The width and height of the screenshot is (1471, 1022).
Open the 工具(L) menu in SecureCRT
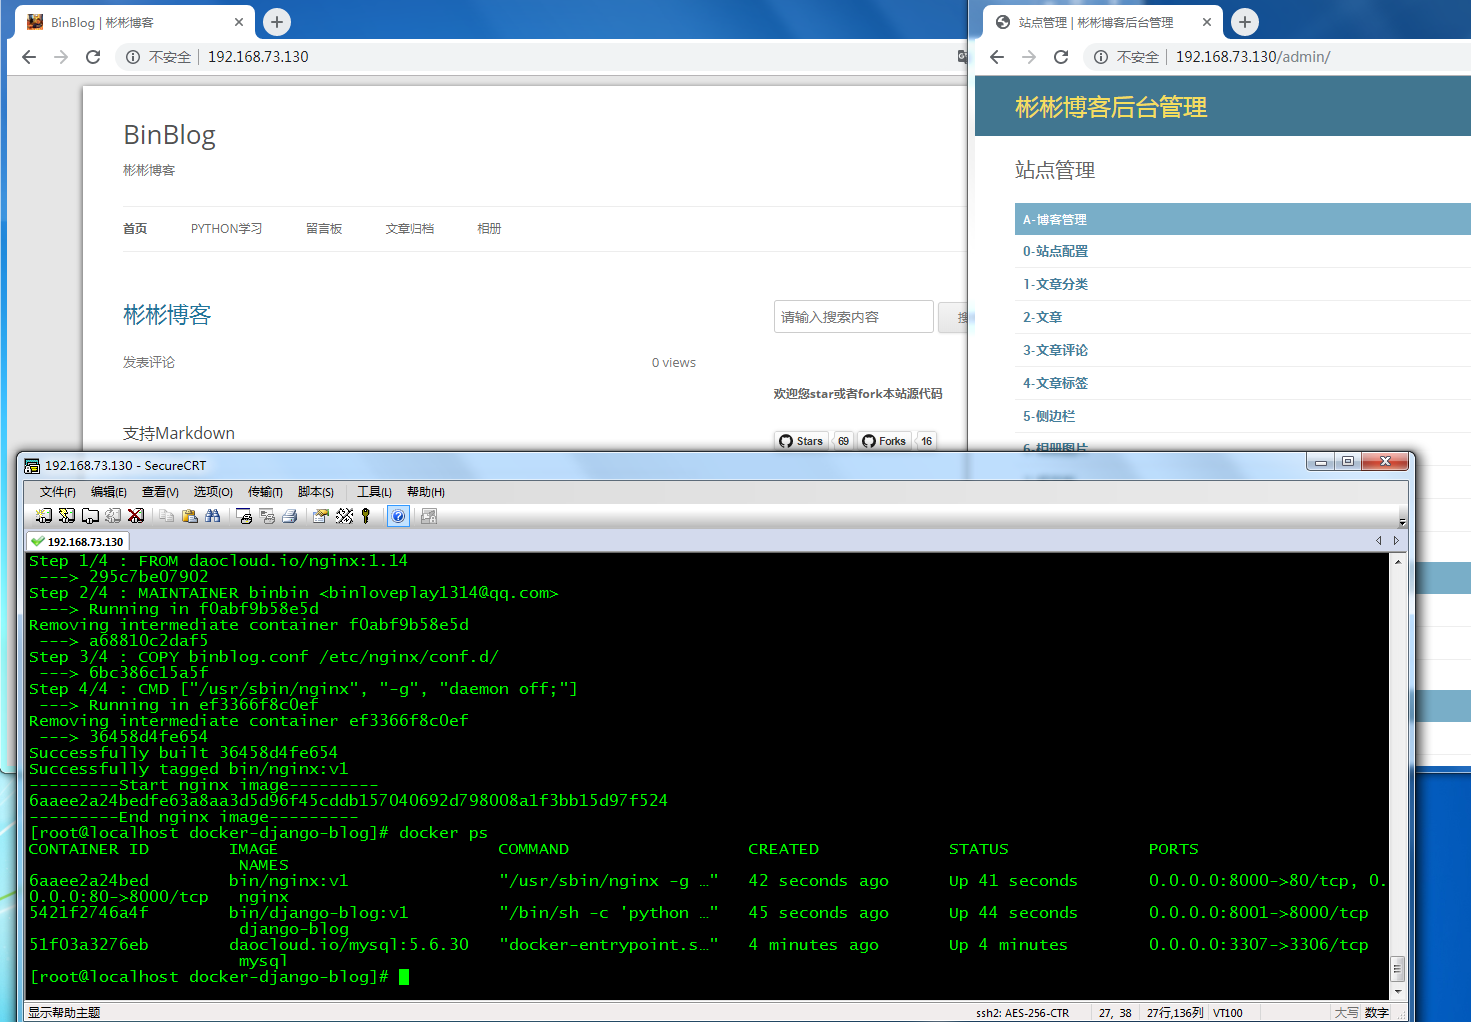click(x=374, y=492)
